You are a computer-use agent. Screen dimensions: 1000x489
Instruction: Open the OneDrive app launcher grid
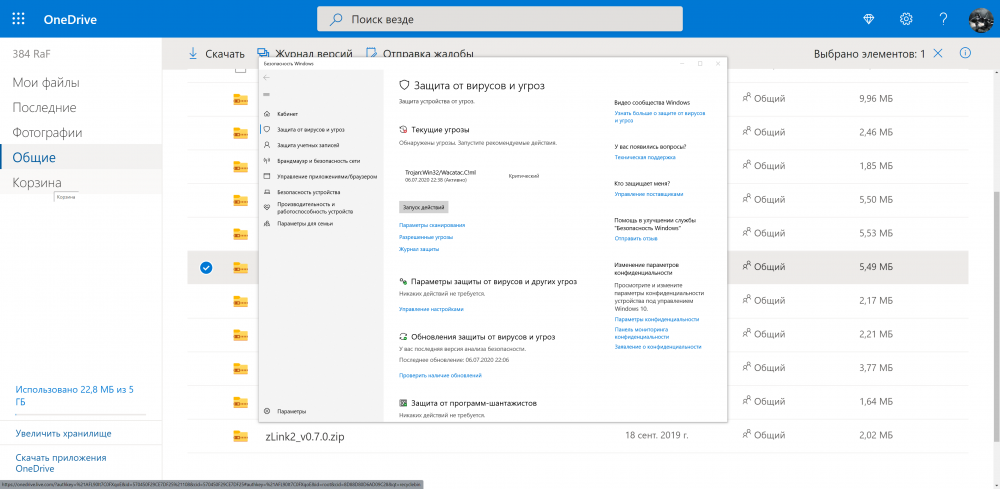click(18, 19)
